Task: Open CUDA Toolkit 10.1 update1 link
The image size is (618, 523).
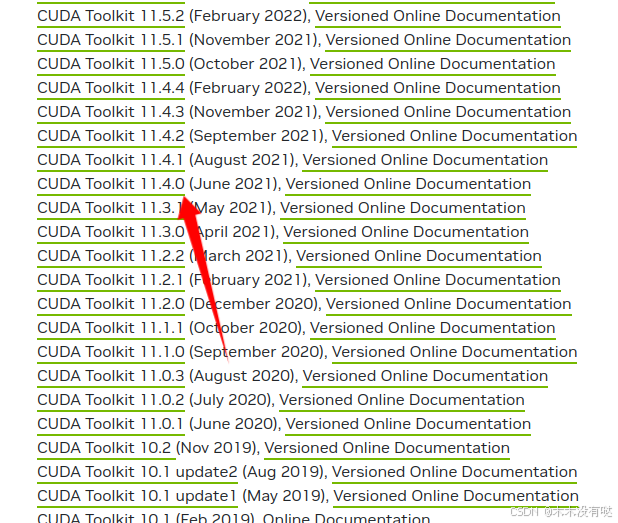Action: [137, 497]
